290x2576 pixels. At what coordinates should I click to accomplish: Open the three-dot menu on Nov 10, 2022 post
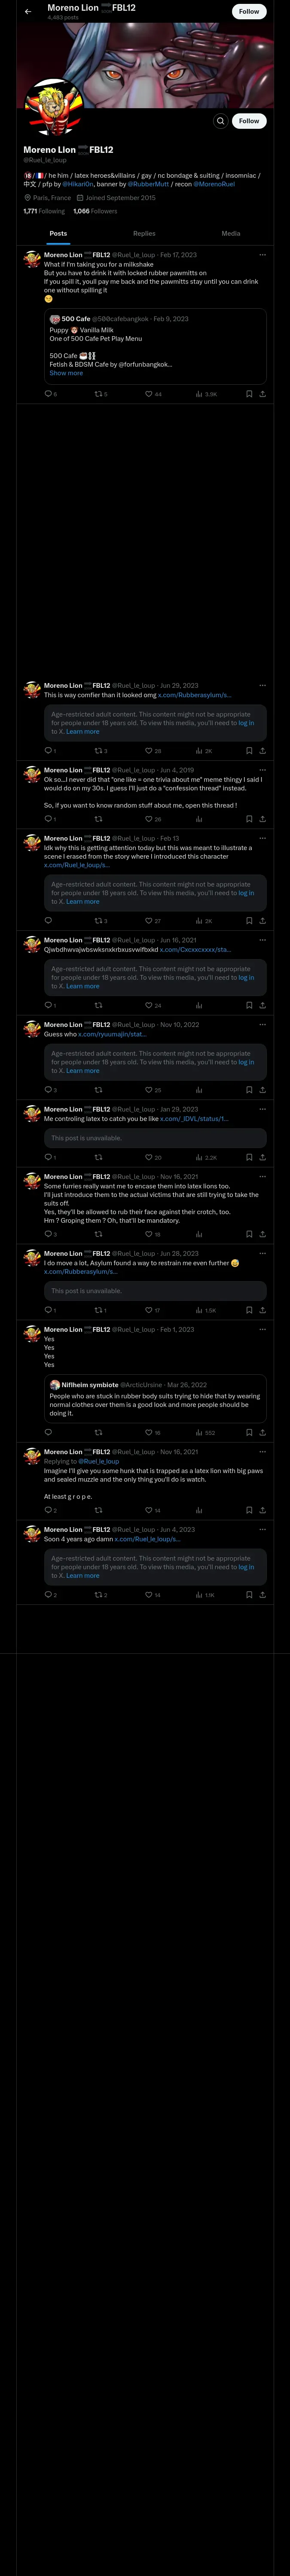pyautogui.click(x=262, y=1025)
